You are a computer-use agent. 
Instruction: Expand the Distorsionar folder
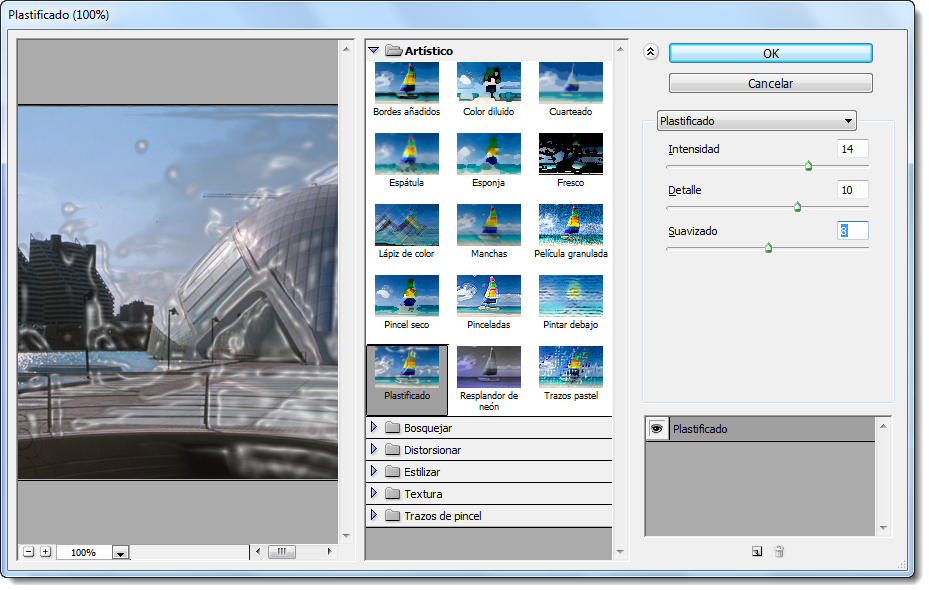click(x=374, y=449)
